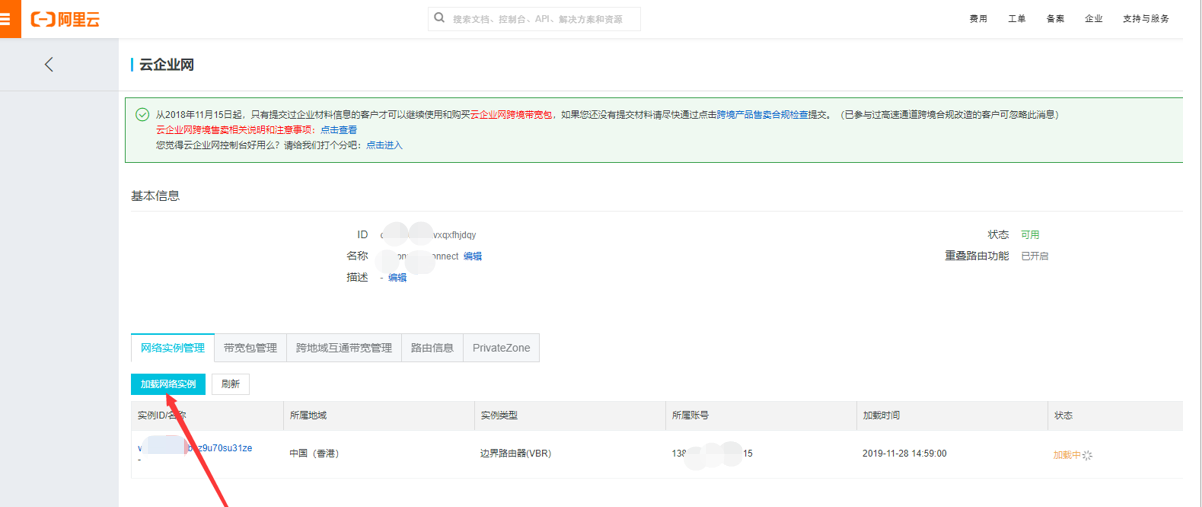Click 点击进入 rating link
This screenshot has height=507, width=1202.
pyautogui.click(x=384, y=145)
